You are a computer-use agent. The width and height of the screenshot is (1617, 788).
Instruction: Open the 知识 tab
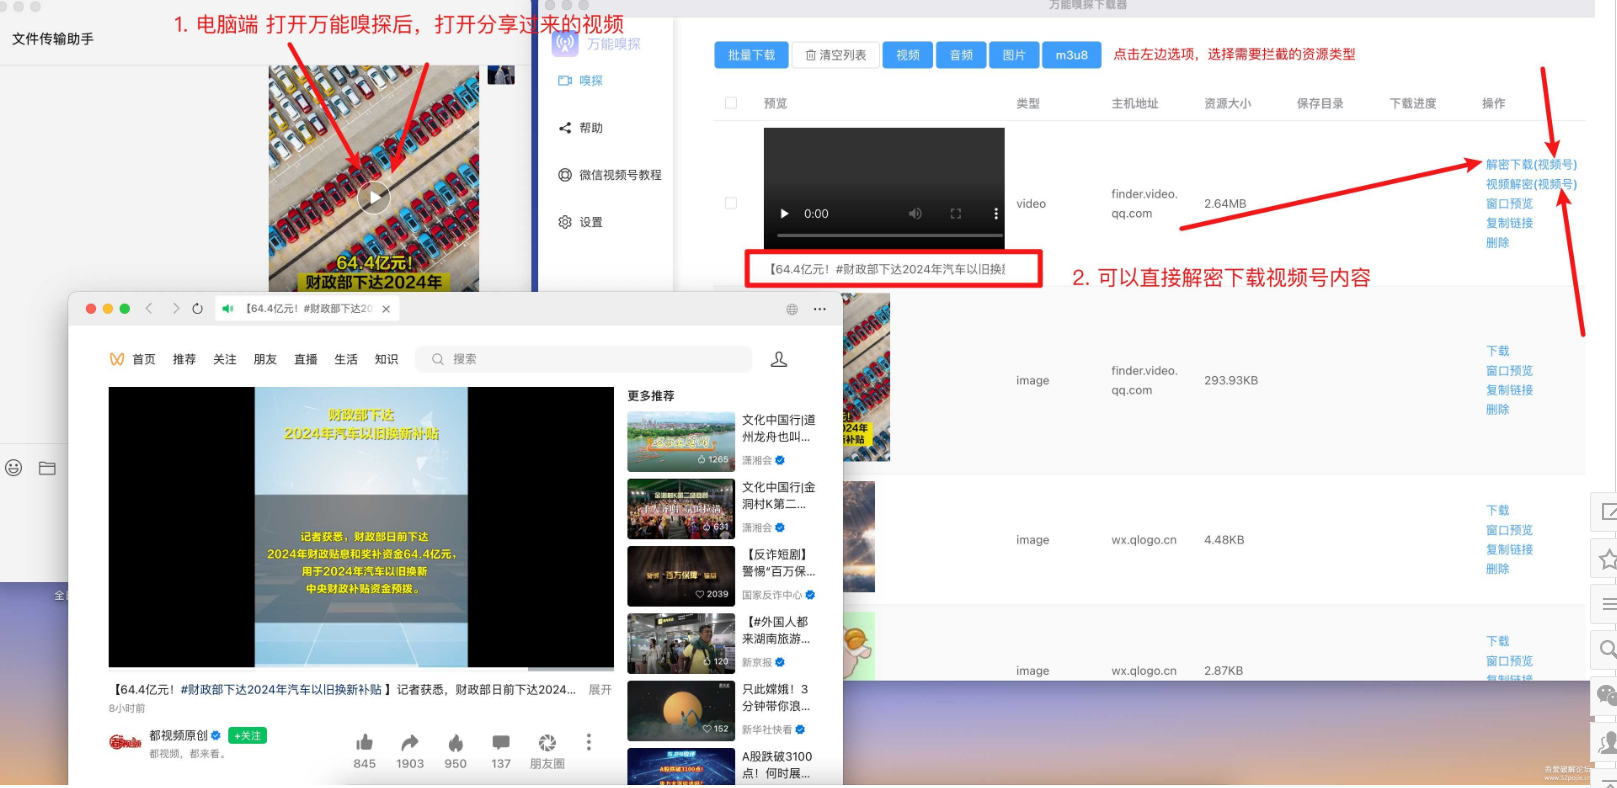click(386, 360)
